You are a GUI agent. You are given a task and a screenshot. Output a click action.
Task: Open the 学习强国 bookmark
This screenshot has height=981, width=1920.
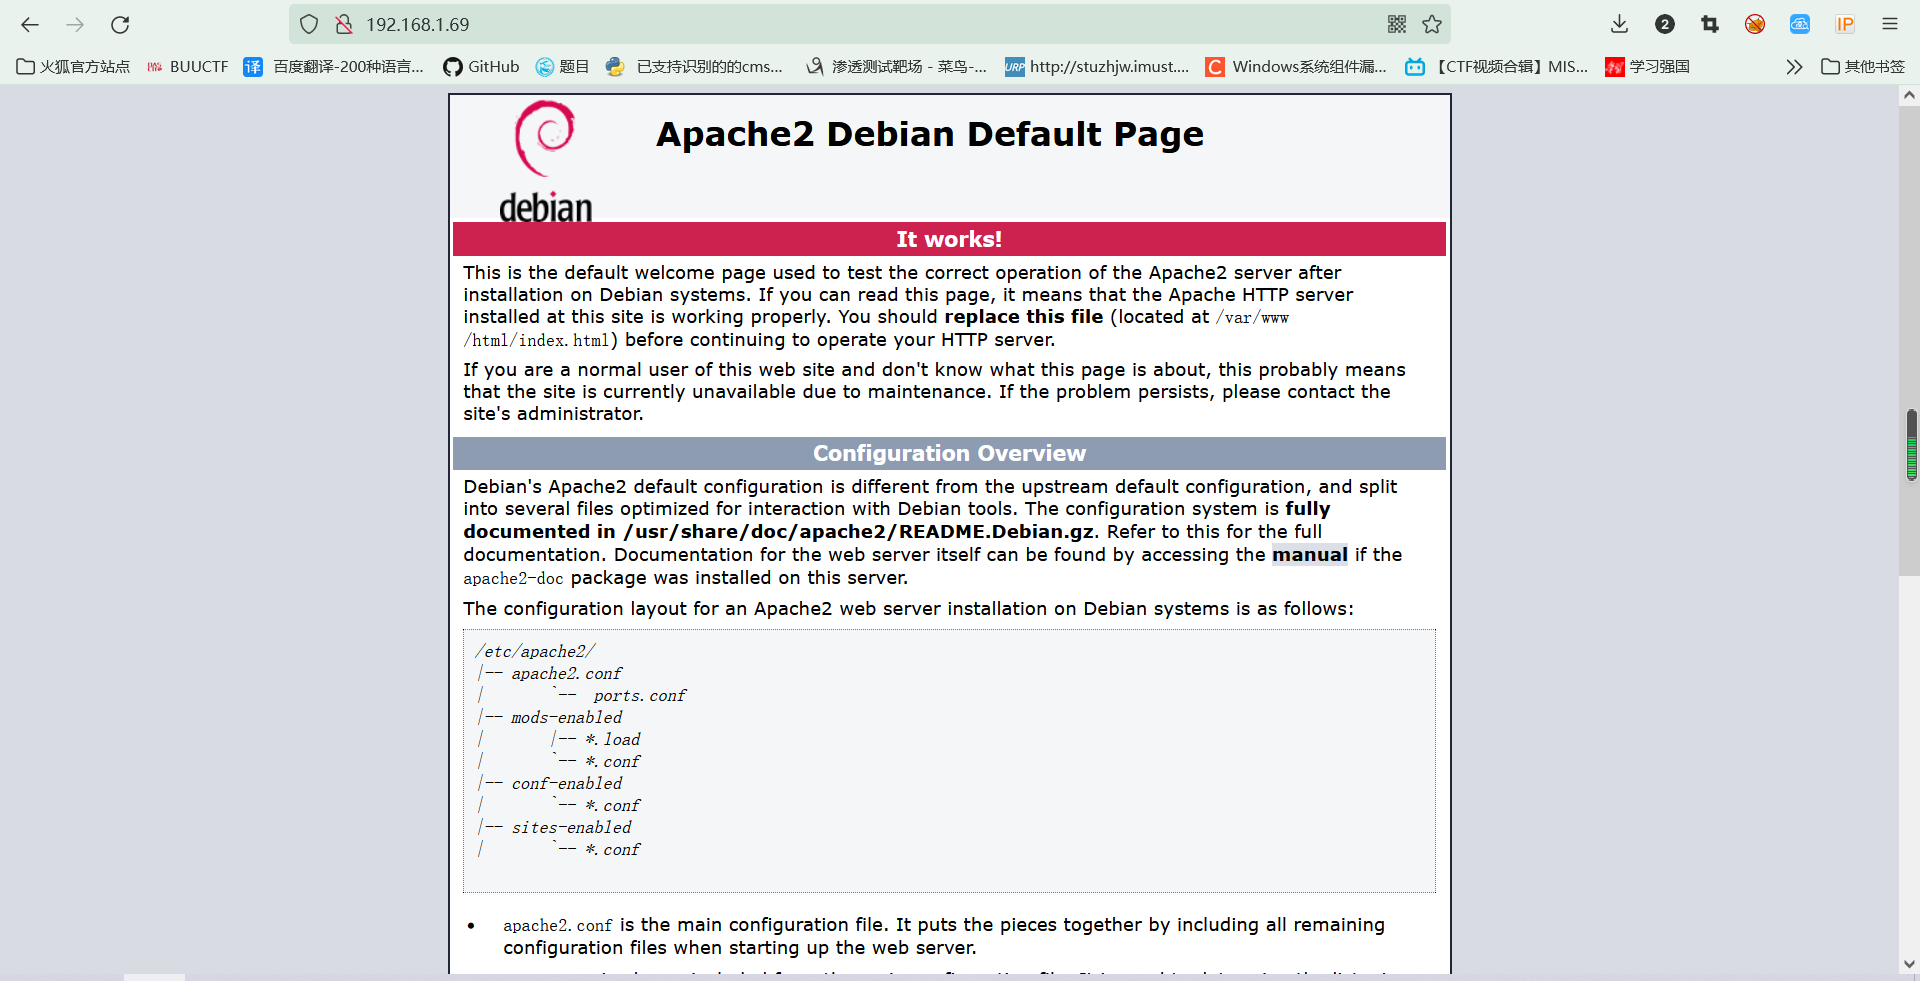coord(1647,67)
